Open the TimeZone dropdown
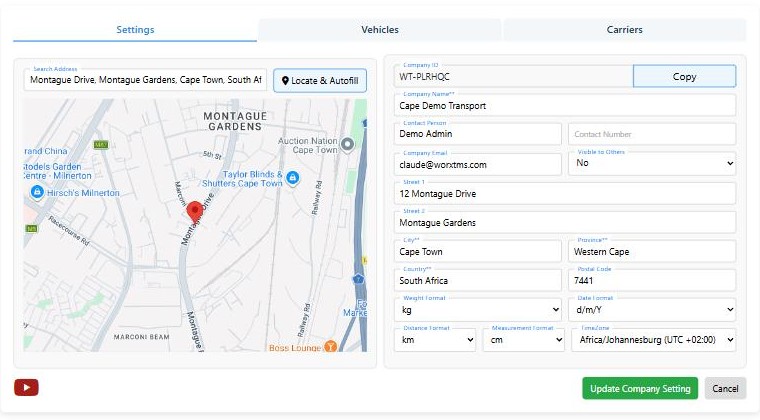This screenshot has height=420, width=760. [653, 340]
